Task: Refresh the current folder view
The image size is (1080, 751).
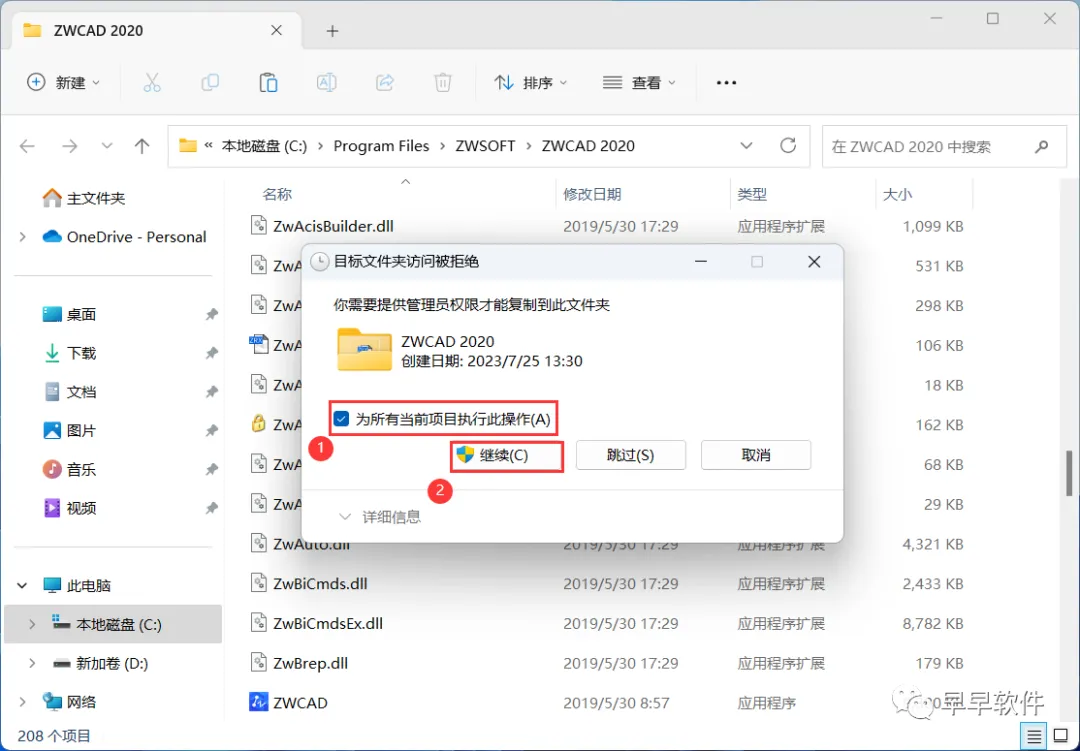Action: click(788, 145)
